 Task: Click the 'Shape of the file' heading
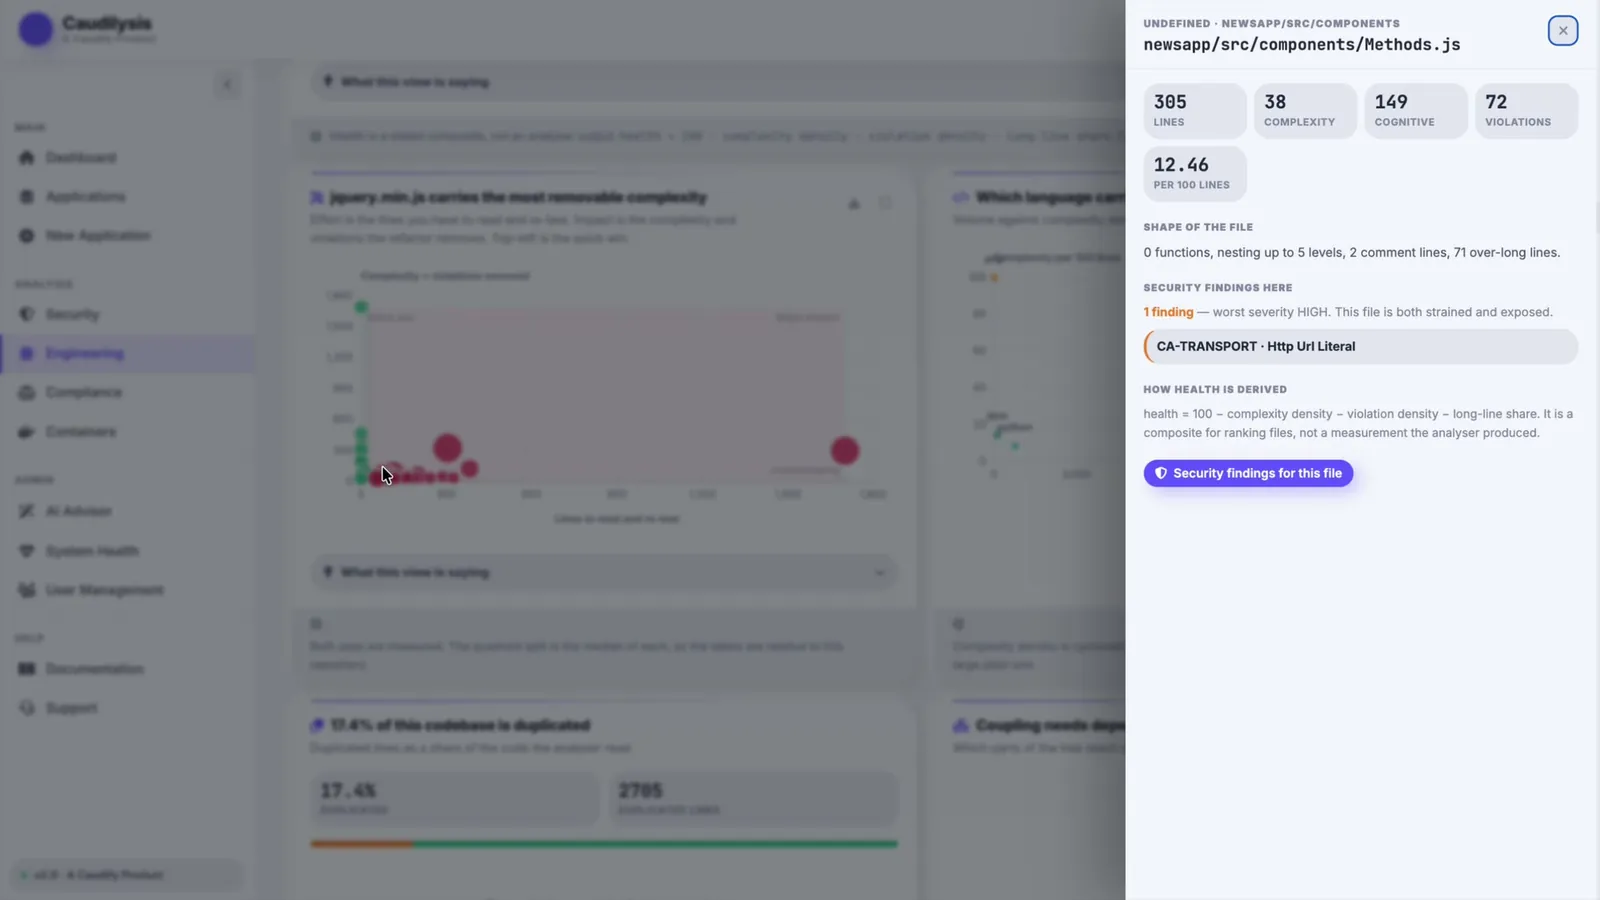click(x=1198, y=227)
